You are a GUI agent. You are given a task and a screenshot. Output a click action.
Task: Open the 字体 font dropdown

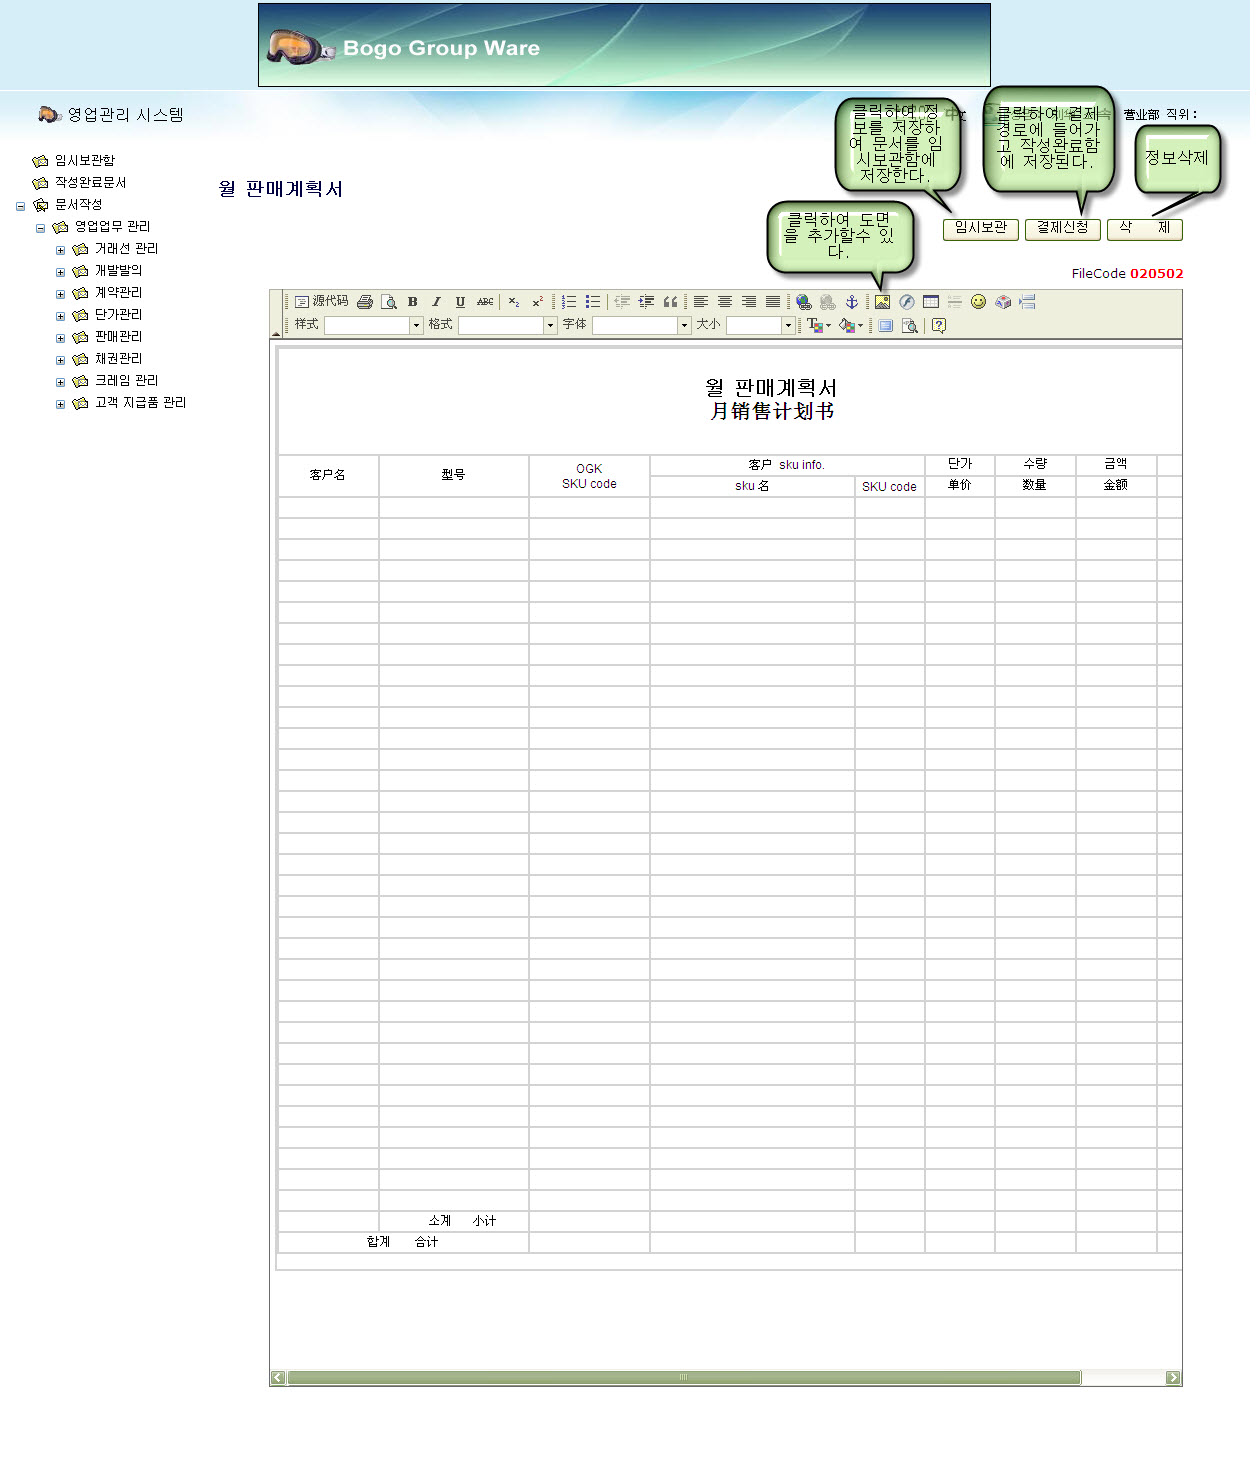(684, 326)
